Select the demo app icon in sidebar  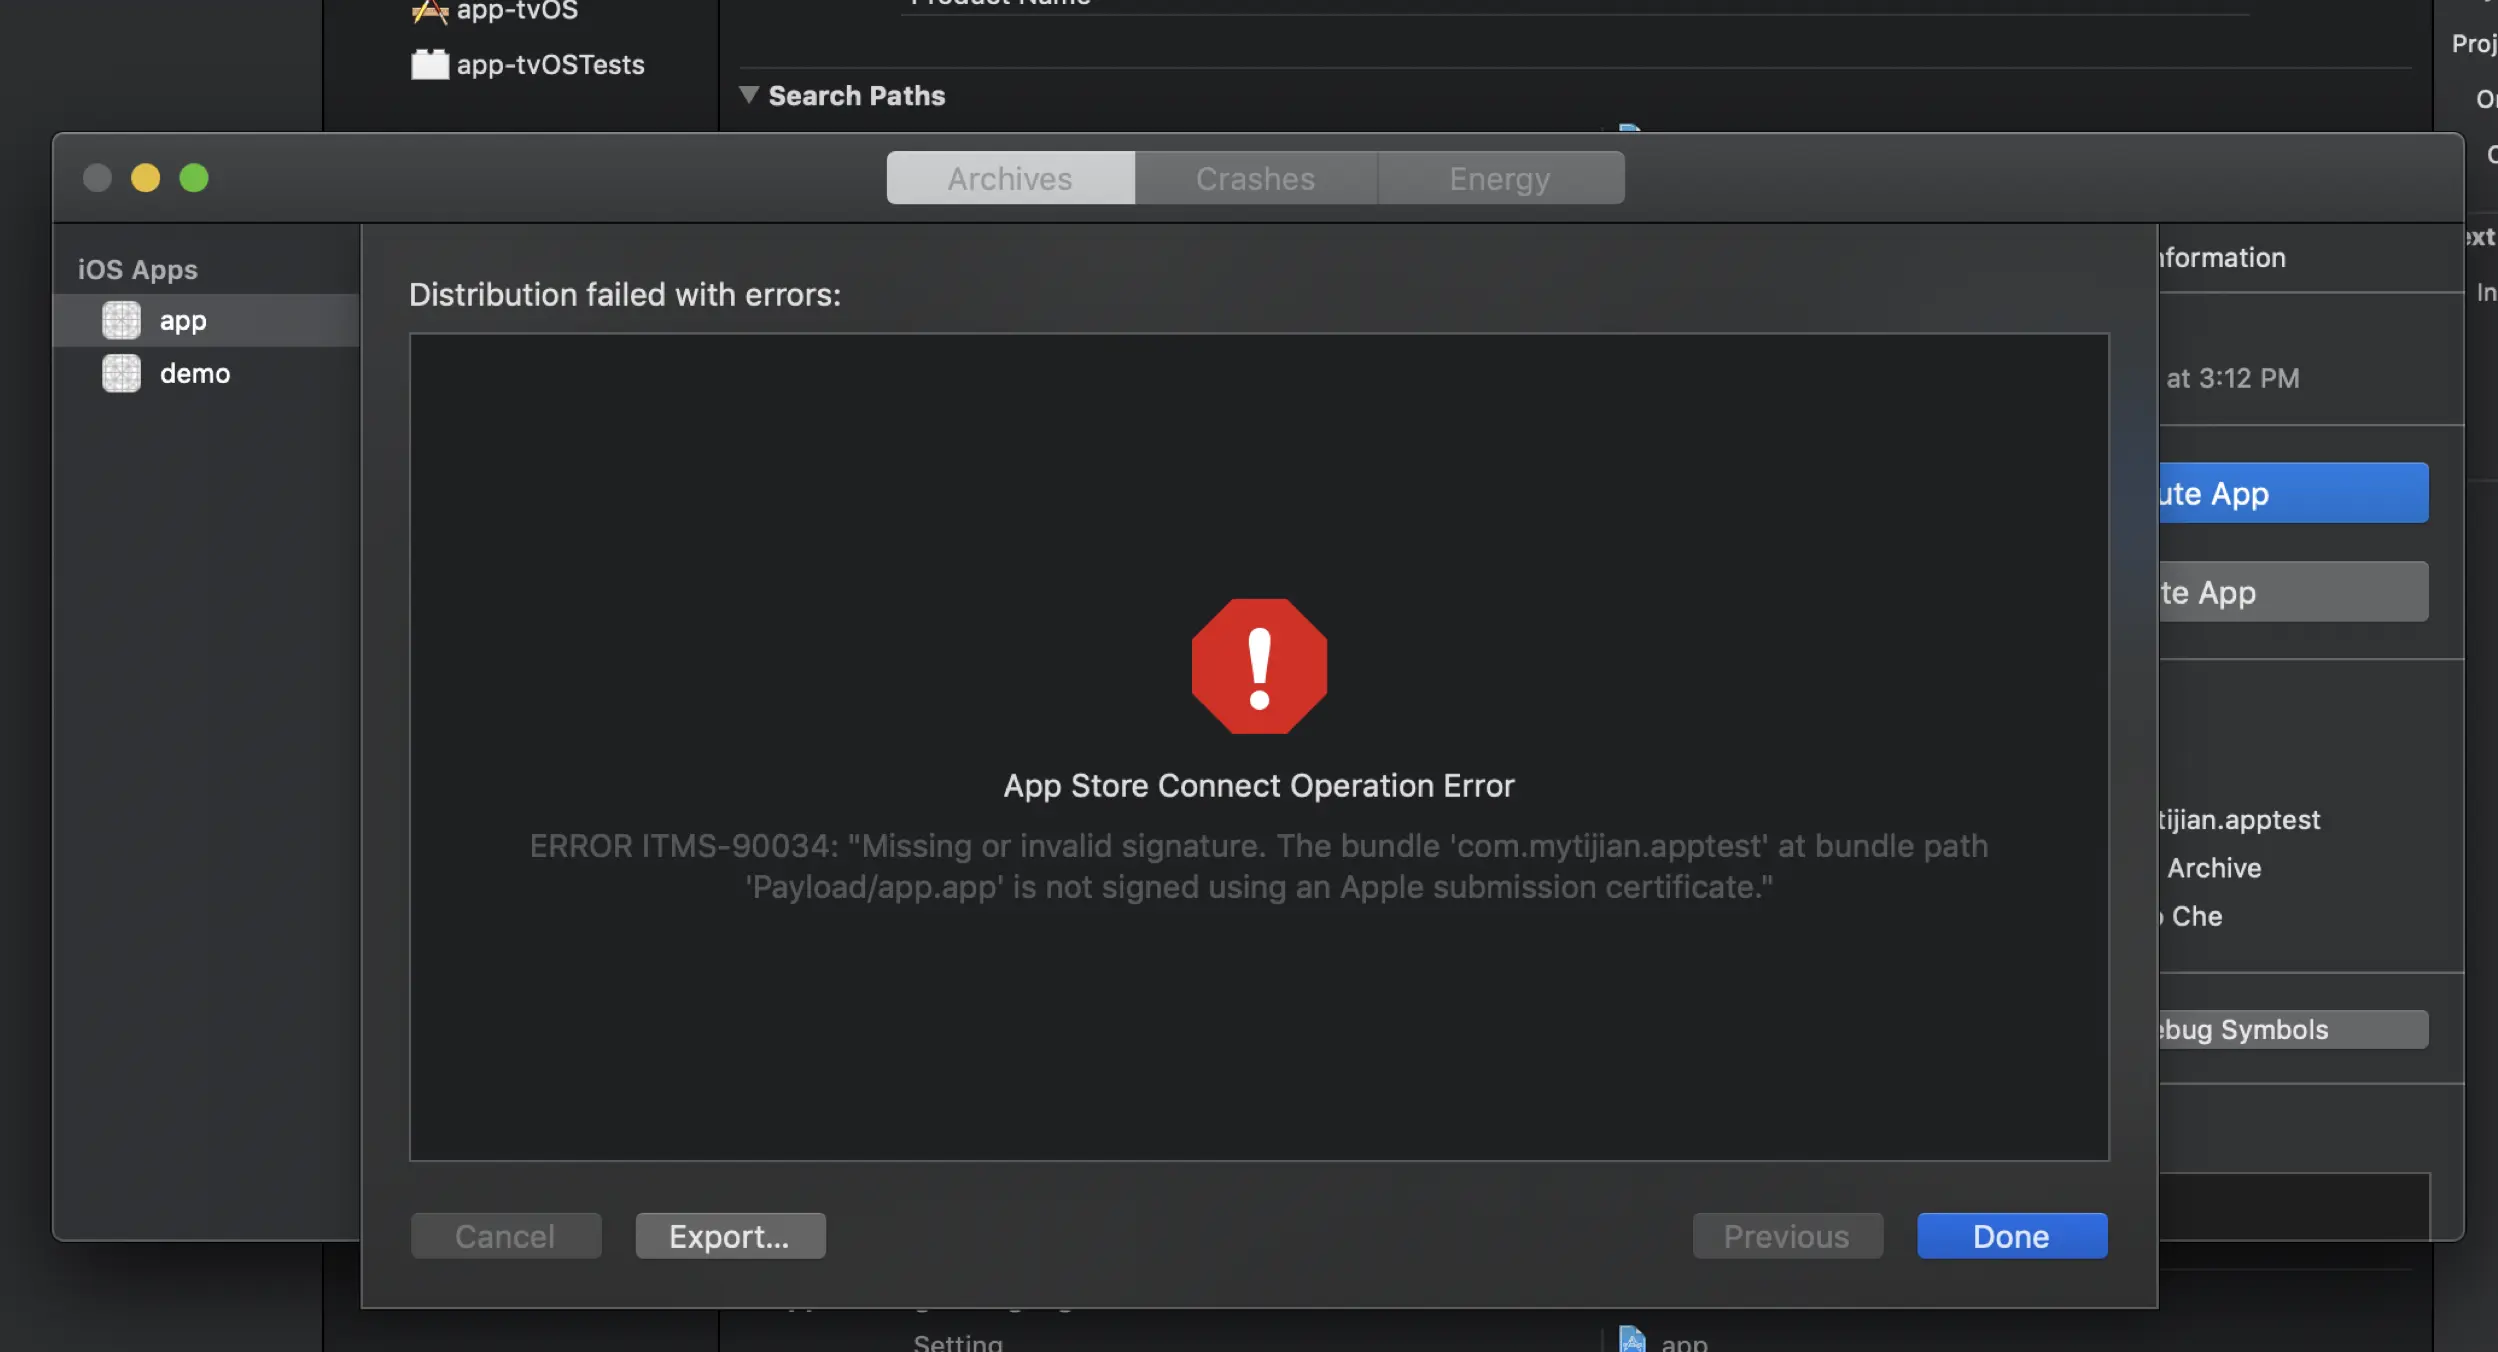pyautogui.click(x=121, y=374)
